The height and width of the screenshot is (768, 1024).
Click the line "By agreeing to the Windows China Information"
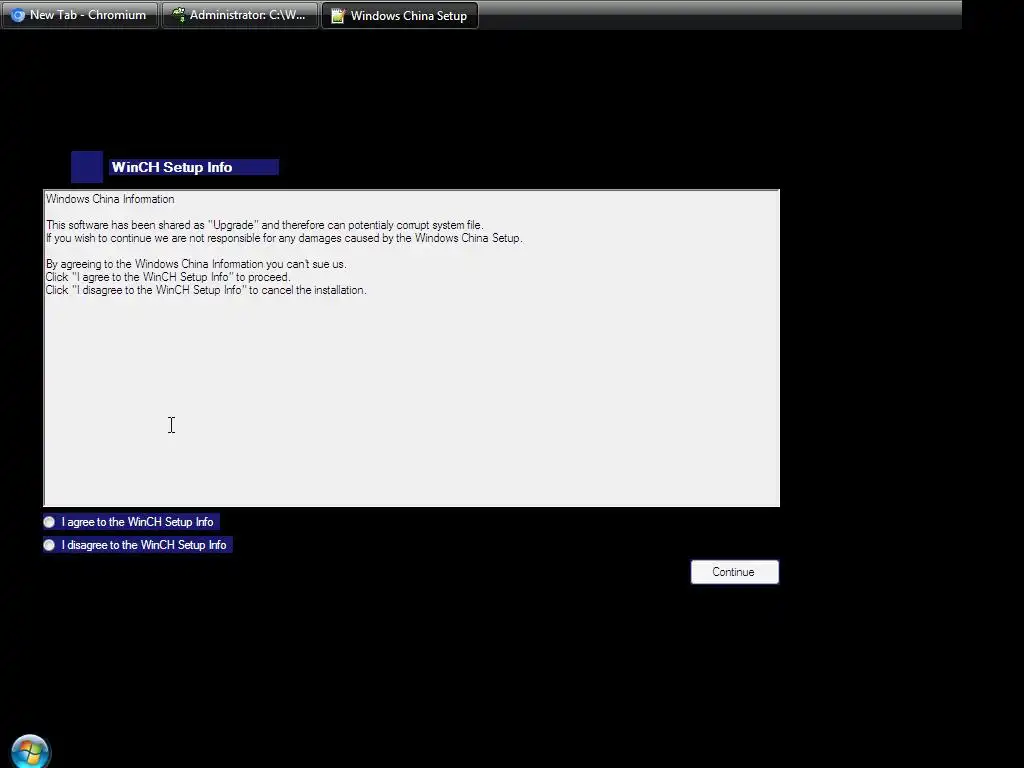(196, 264)
